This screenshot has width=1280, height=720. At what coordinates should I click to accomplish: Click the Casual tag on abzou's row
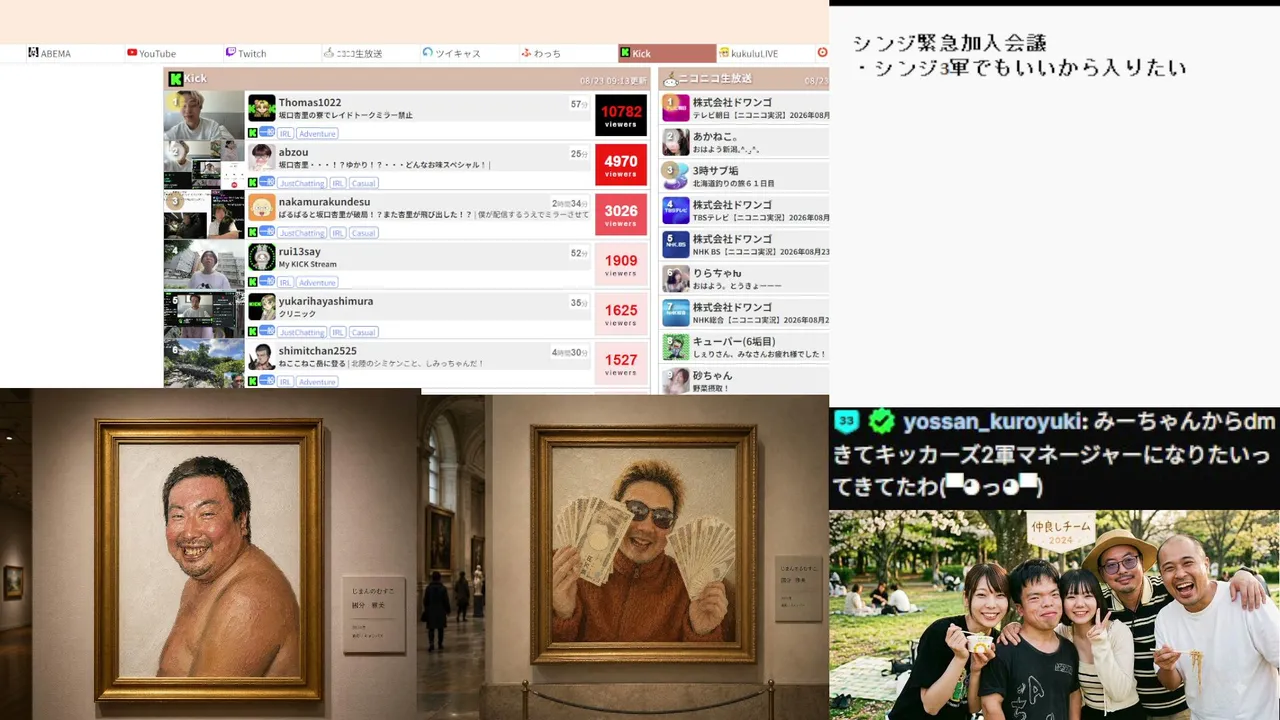(363, 183)
